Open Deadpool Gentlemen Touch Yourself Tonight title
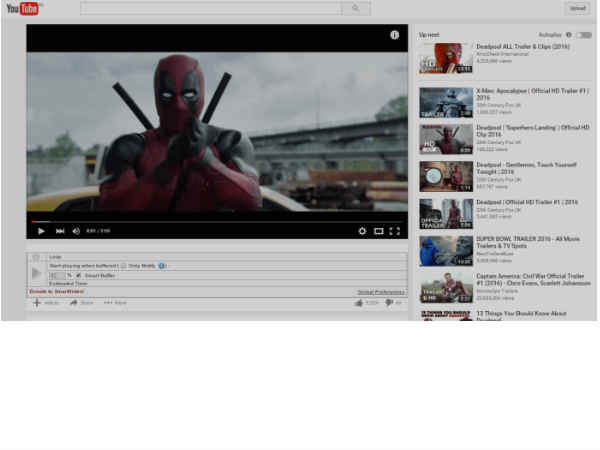Viewport: 600px width, 450px height. pyautogui.click(x=526, y=168)
